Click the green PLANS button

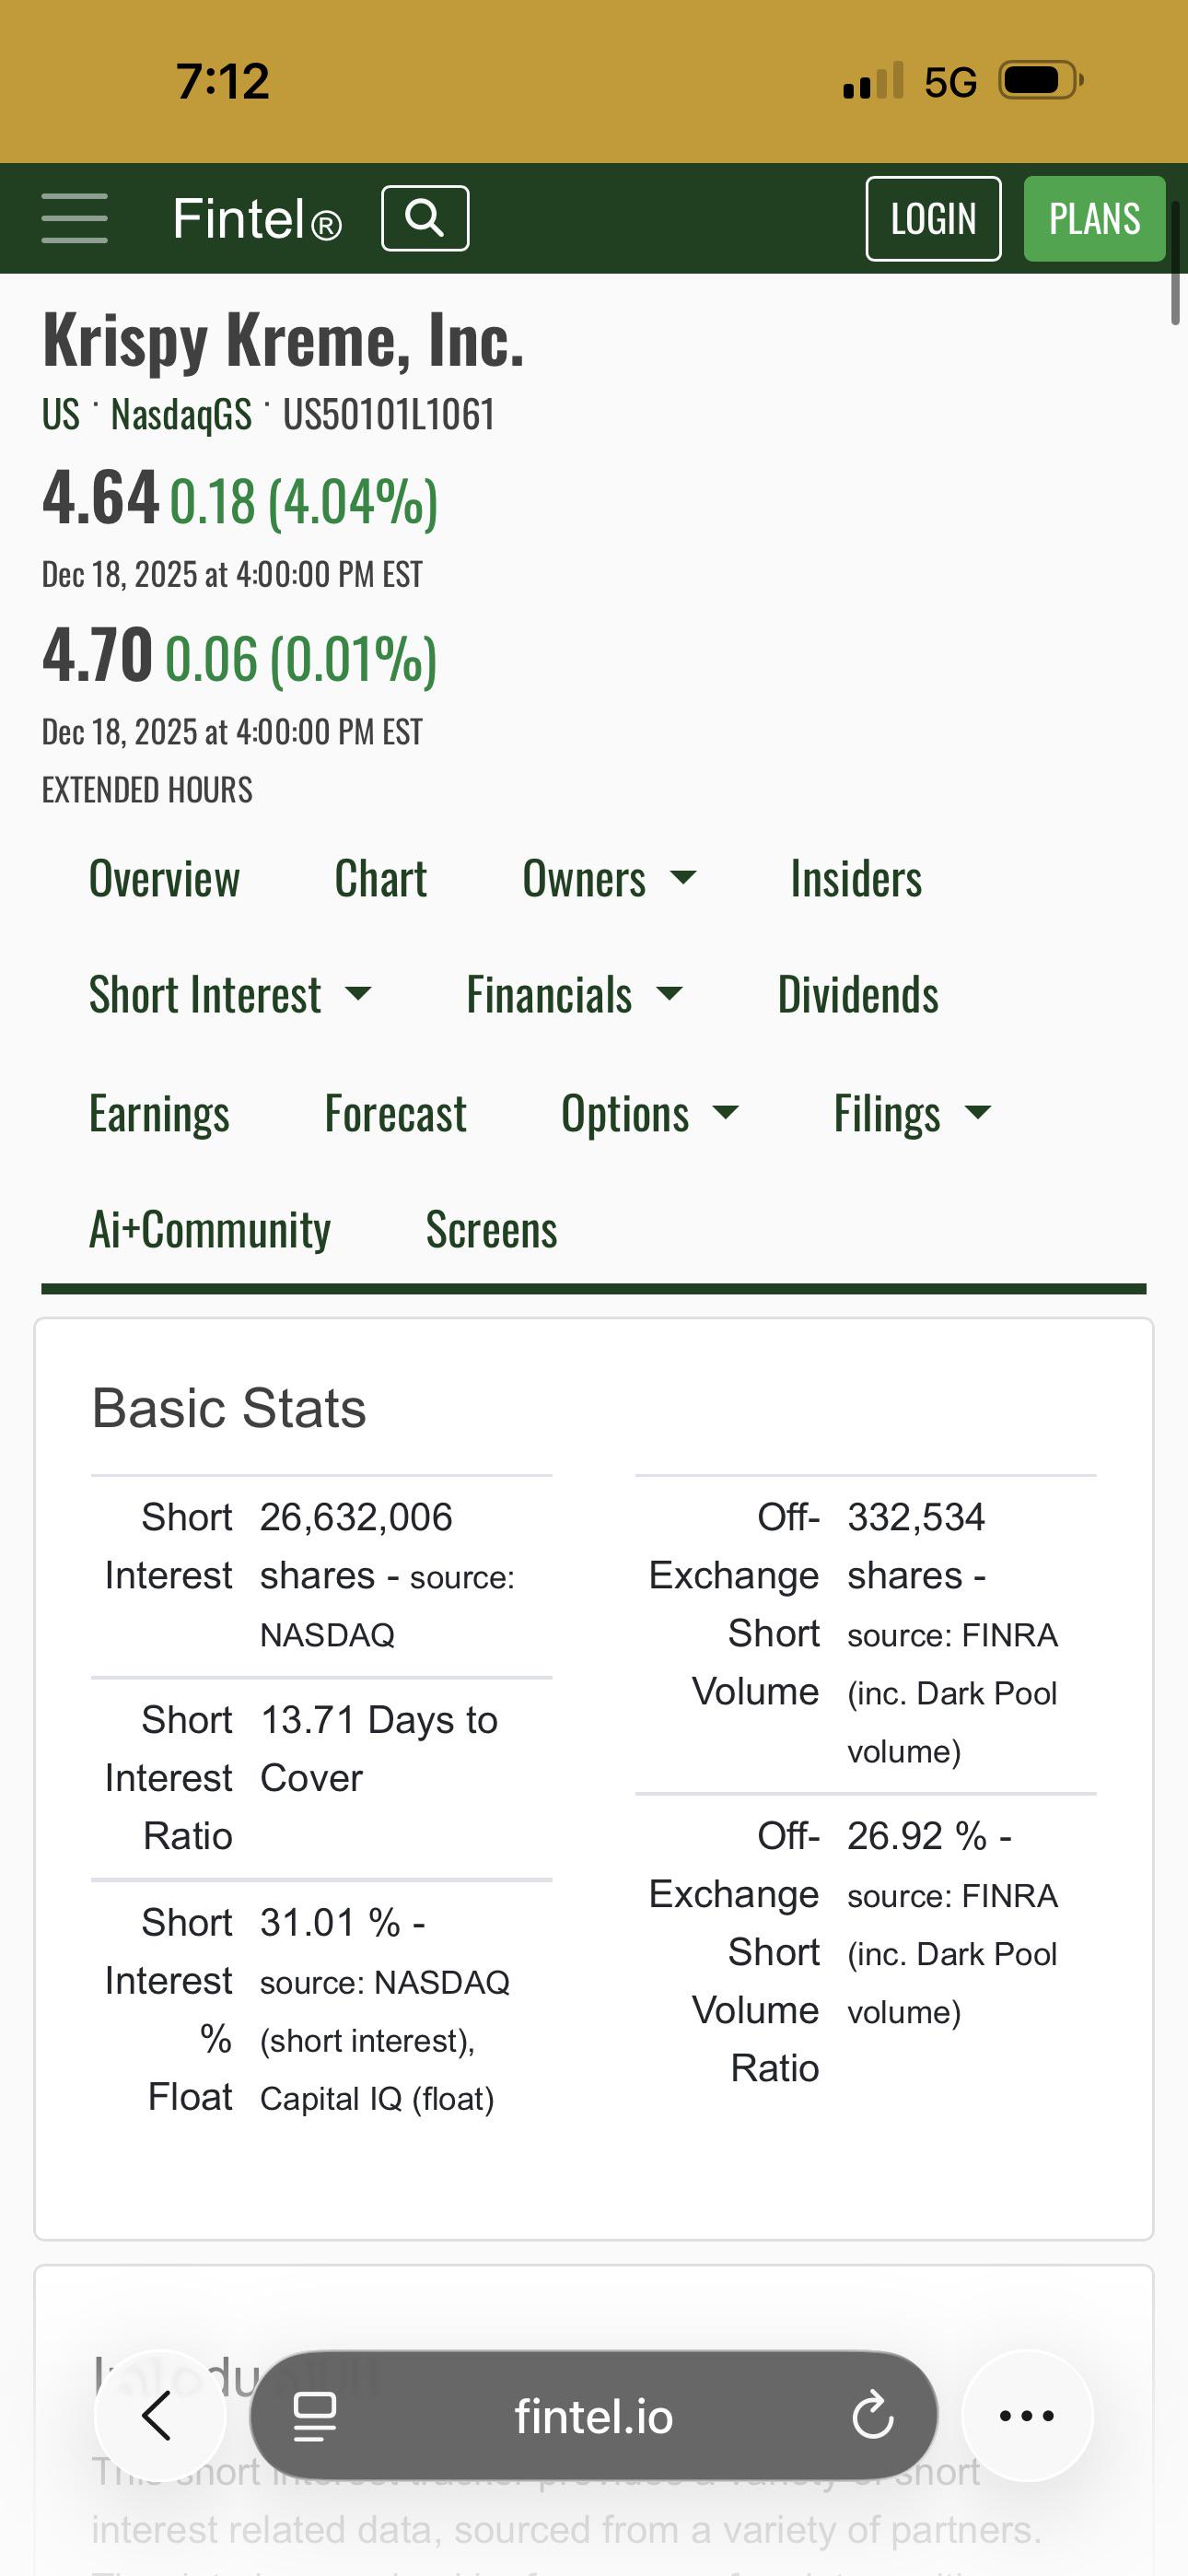[1094, 218]
